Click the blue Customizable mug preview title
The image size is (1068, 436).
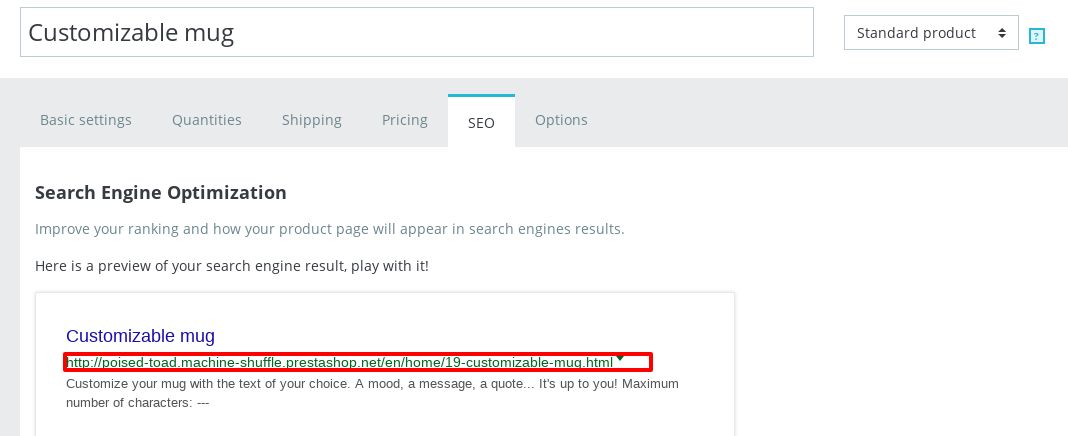click(x=140, y=336)
